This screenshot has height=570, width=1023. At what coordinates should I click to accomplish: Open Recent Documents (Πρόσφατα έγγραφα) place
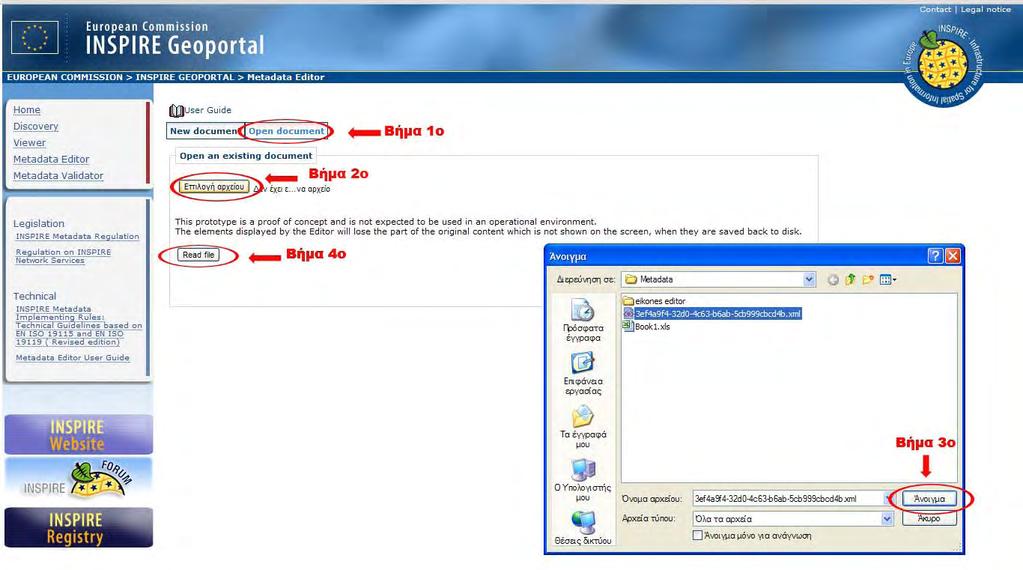click(x=583, y=321)
